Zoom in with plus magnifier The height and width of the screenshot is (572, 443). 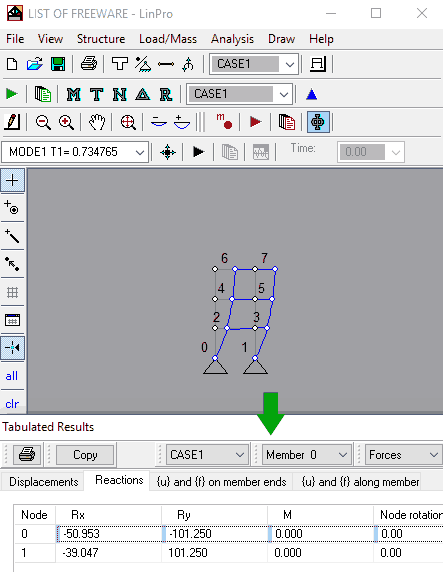pos(66,122)
